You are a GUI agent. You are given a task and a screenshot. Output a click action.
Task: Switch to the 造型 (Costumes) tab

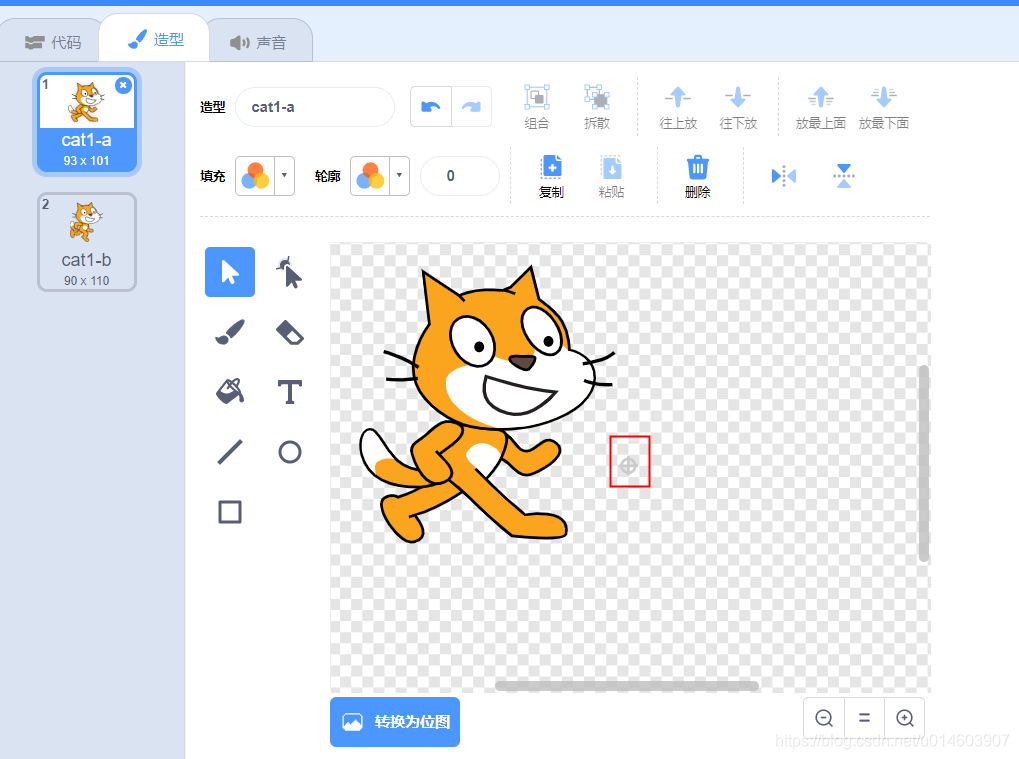point(156,40)
